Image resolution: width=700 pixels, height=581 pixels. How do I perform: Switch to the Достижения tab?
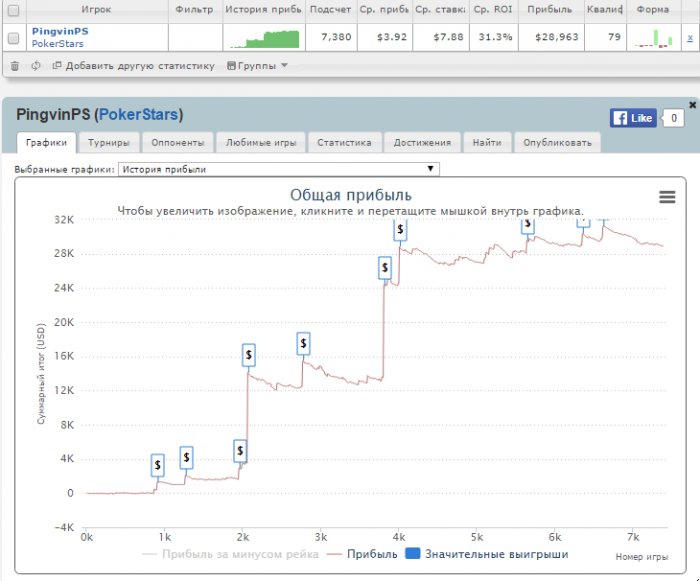(422, 143)
